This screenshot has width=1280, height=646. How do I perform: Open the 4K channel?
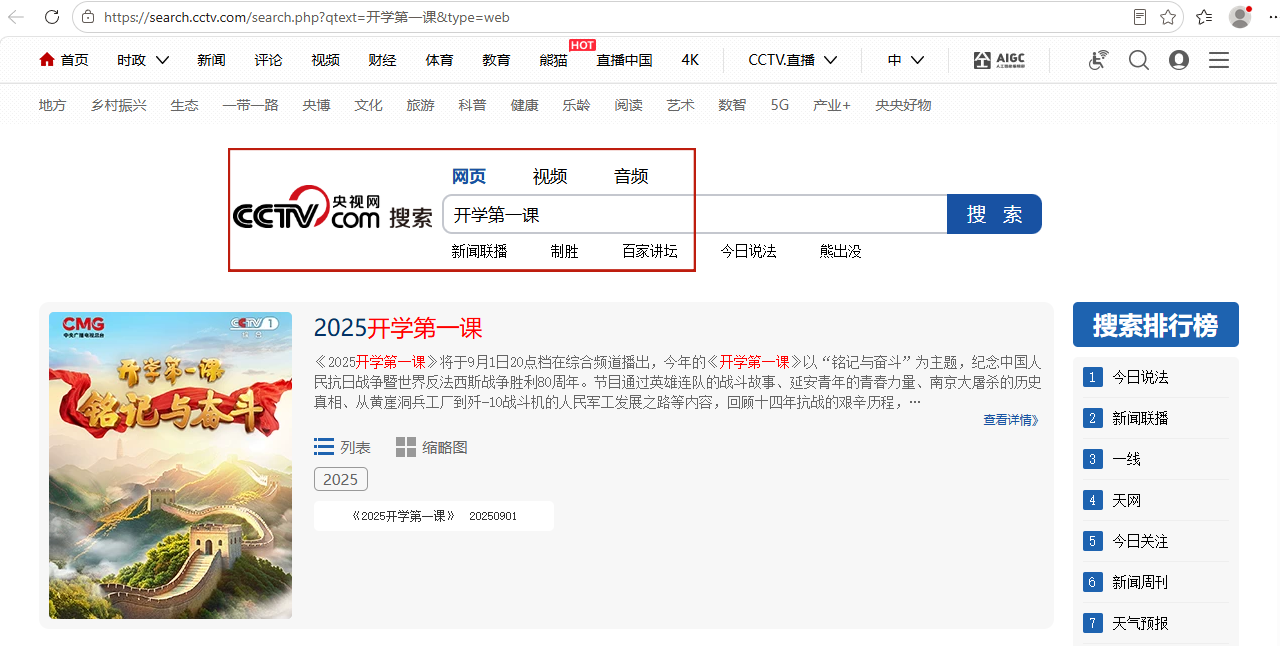(x=690, y=60)
